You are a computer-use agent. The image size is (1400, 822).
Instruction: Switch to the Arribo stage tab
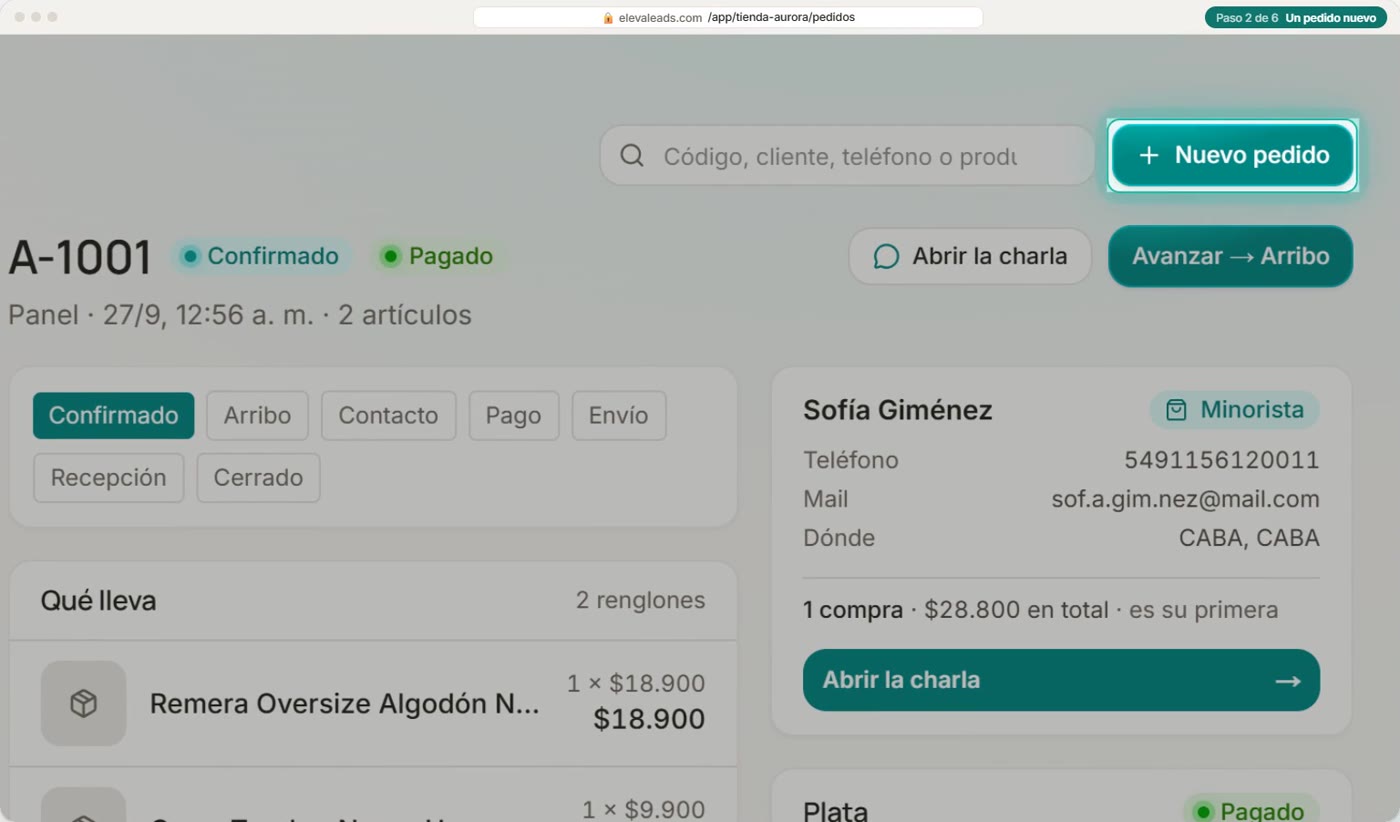[257, 415]
